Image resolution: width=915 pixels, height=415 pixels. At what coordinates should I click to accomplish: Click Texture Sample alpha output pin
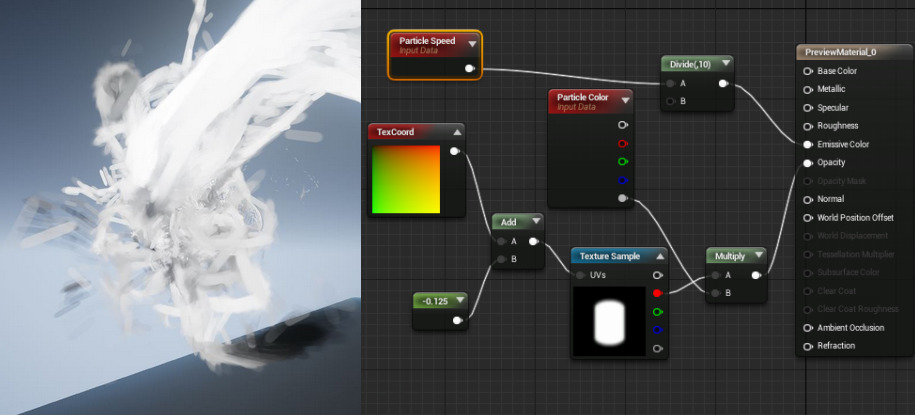pyautogui.click(x=658, y=348)
